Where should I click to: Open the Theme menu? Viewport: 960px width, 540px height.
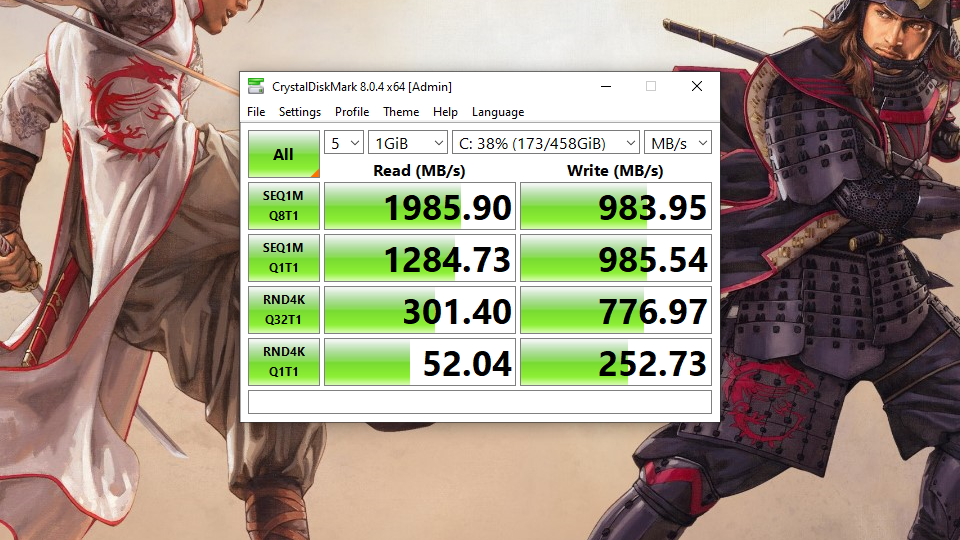click(x=401, y=112)
